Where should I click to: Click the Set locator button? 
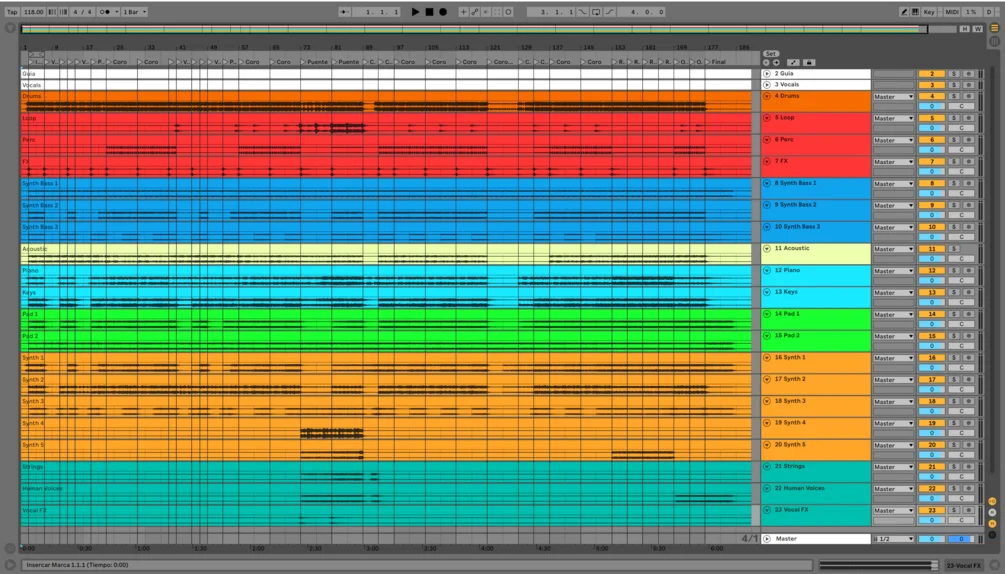tap(770, 54)
